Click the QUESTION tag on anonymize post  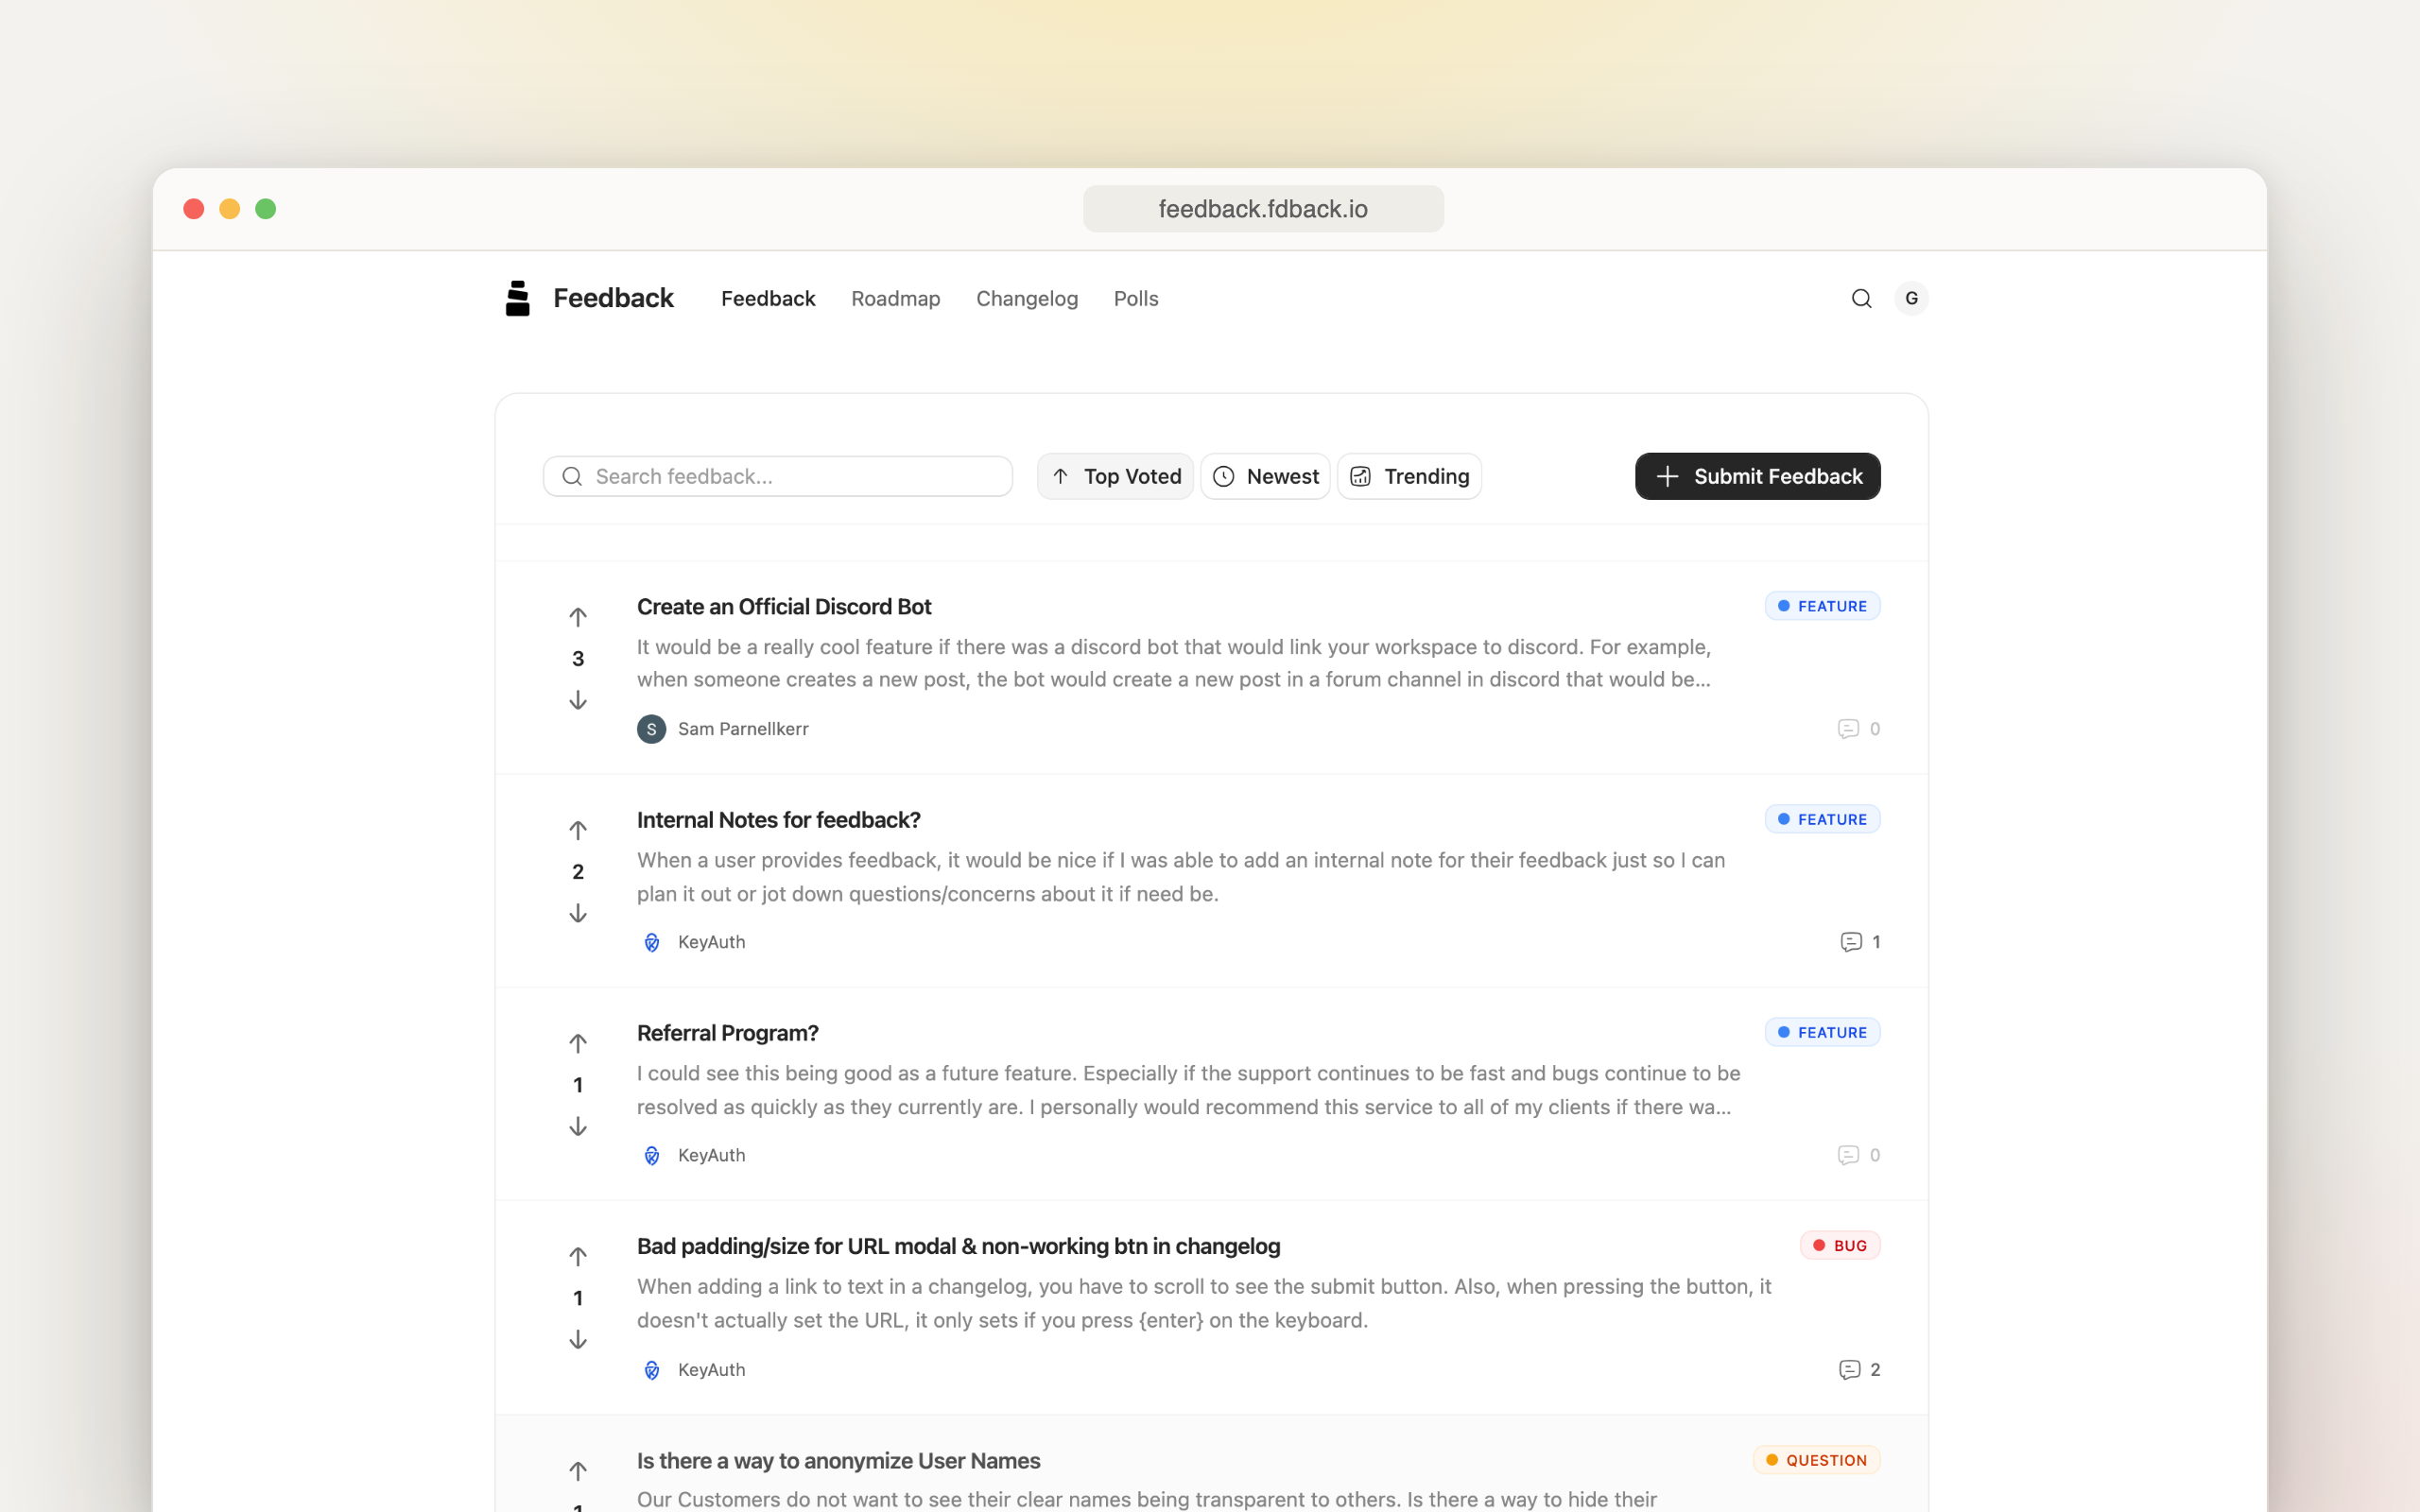point(1816,1460)
